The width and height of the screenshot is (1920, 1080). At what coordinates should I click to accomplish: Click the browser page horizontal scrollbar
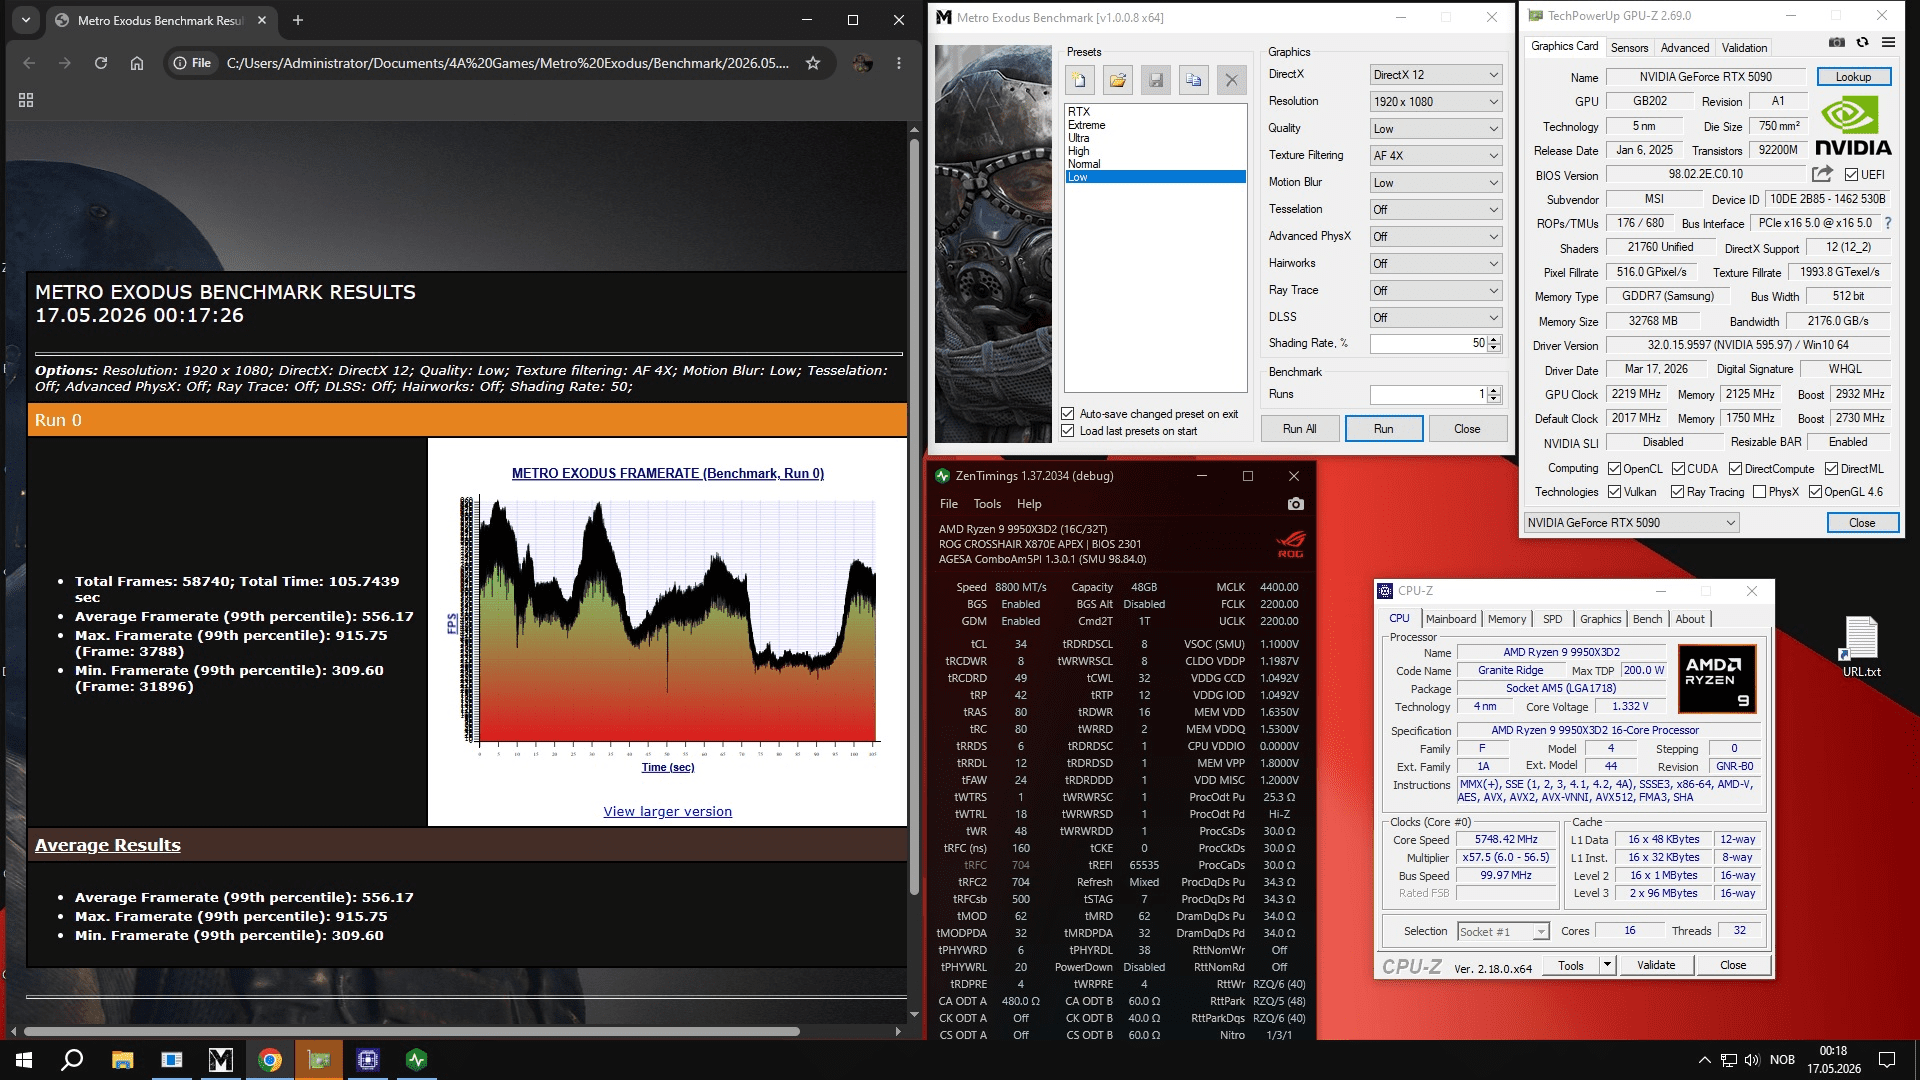pos(411,1031)
